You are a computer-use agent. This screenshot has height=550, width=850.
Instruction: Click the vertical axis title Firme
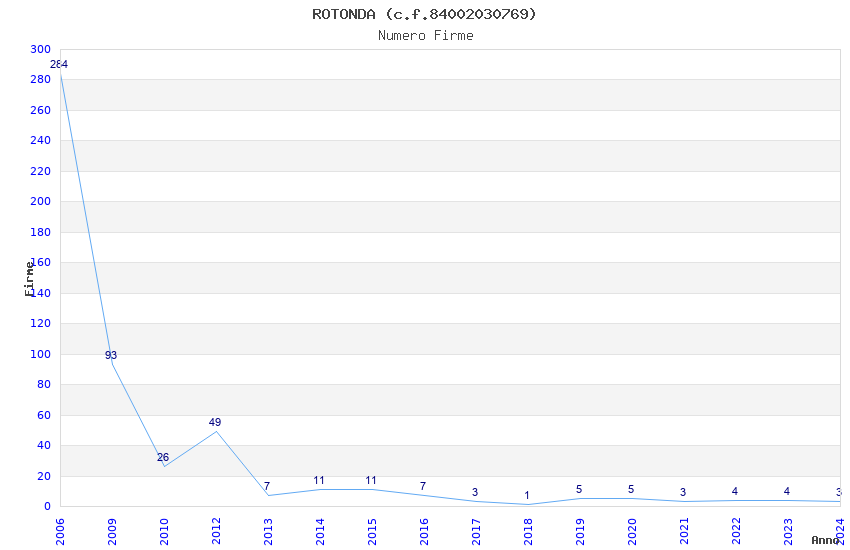pyautogui.click(x=30, y=279)
